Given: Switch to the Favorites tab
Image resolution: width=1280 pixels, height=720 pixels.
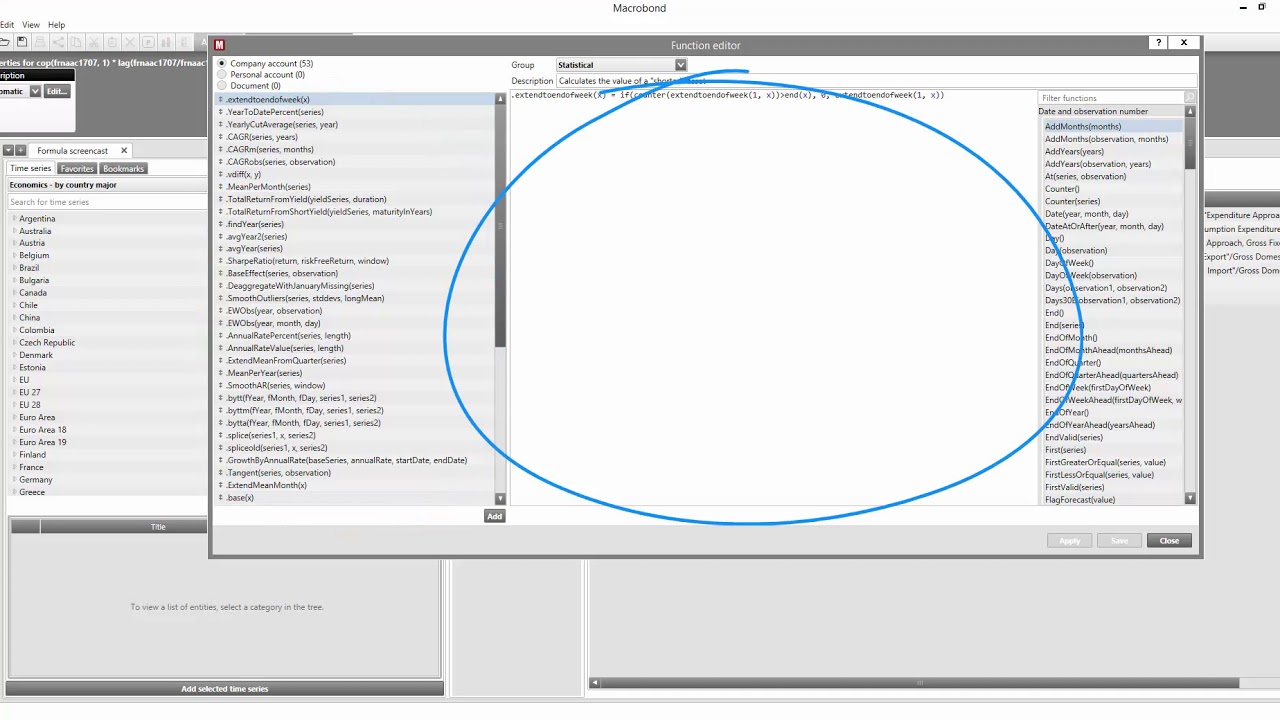Looking at the screenshot, I should 77,169.
